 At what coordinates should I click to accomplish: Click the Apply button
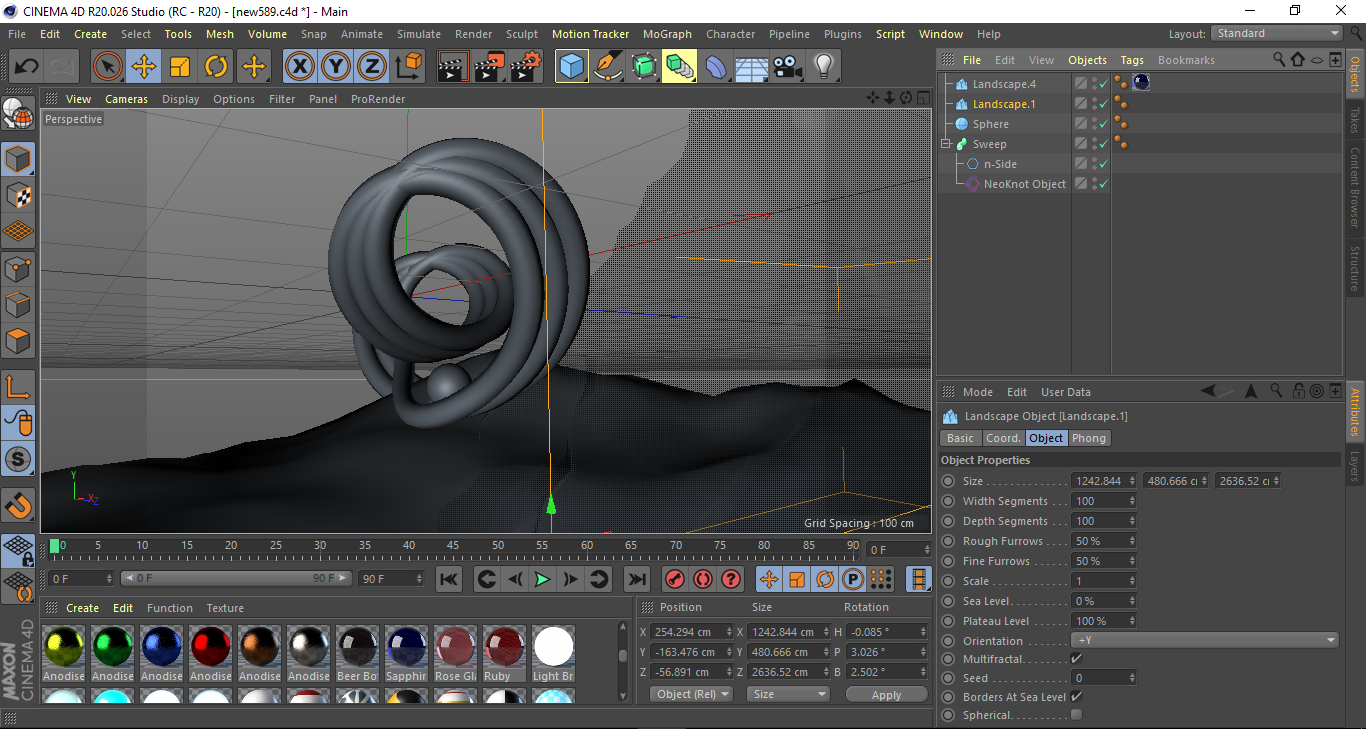[x=886, y=694]
